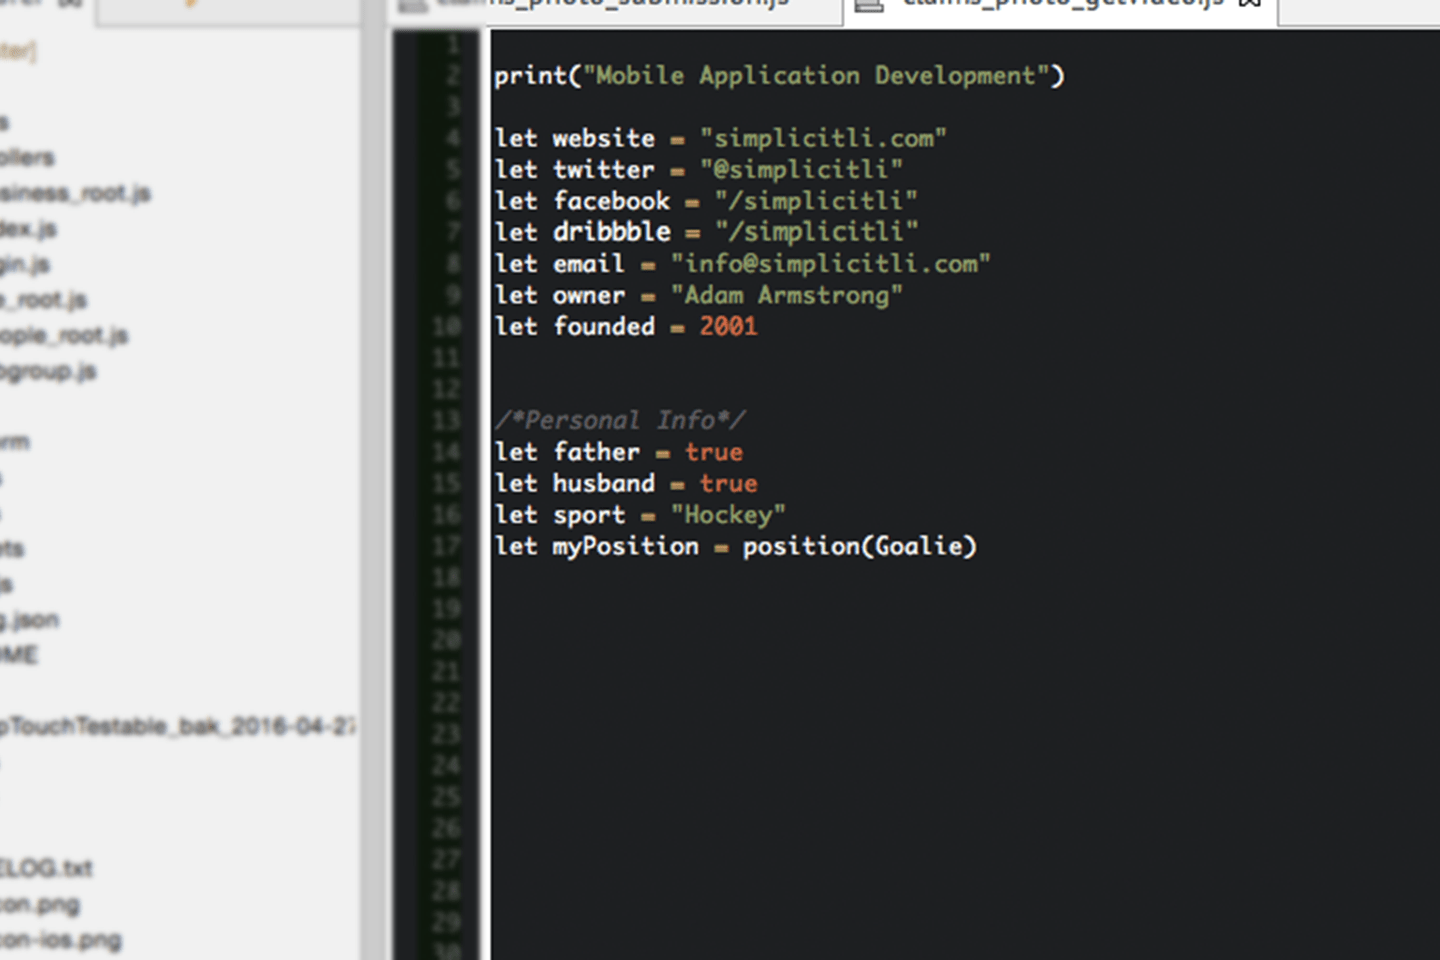Click the value true on the husband line
Screen dimensions: 1440x960
point(728,483)
